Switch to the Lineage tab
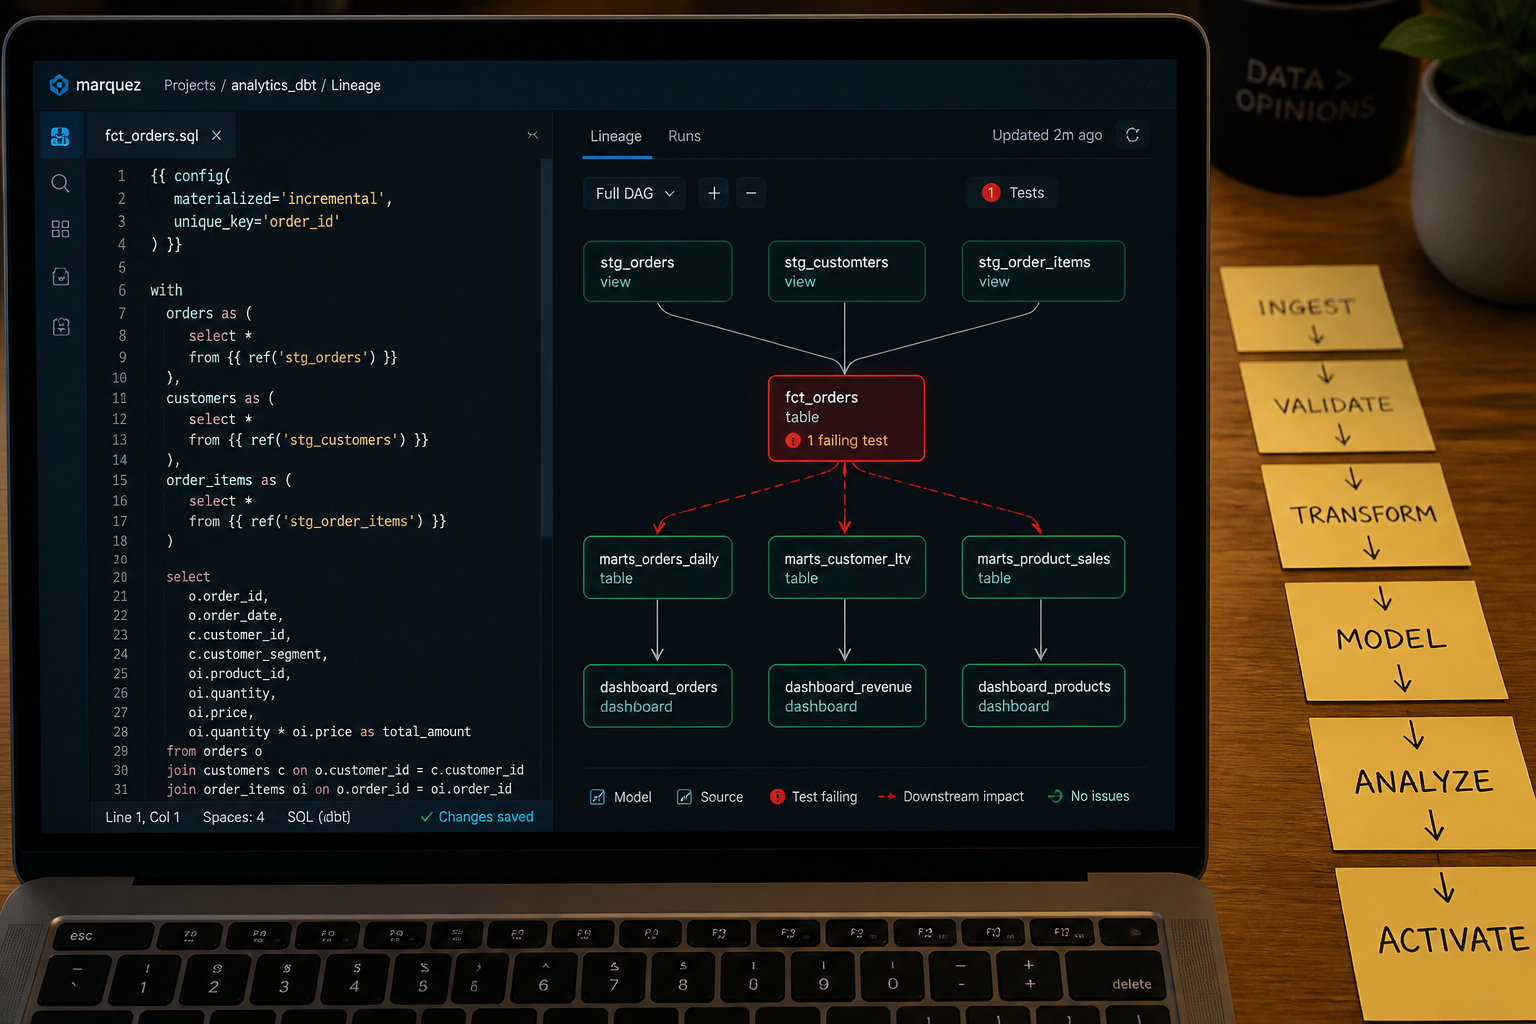 [x=616, y=136]
